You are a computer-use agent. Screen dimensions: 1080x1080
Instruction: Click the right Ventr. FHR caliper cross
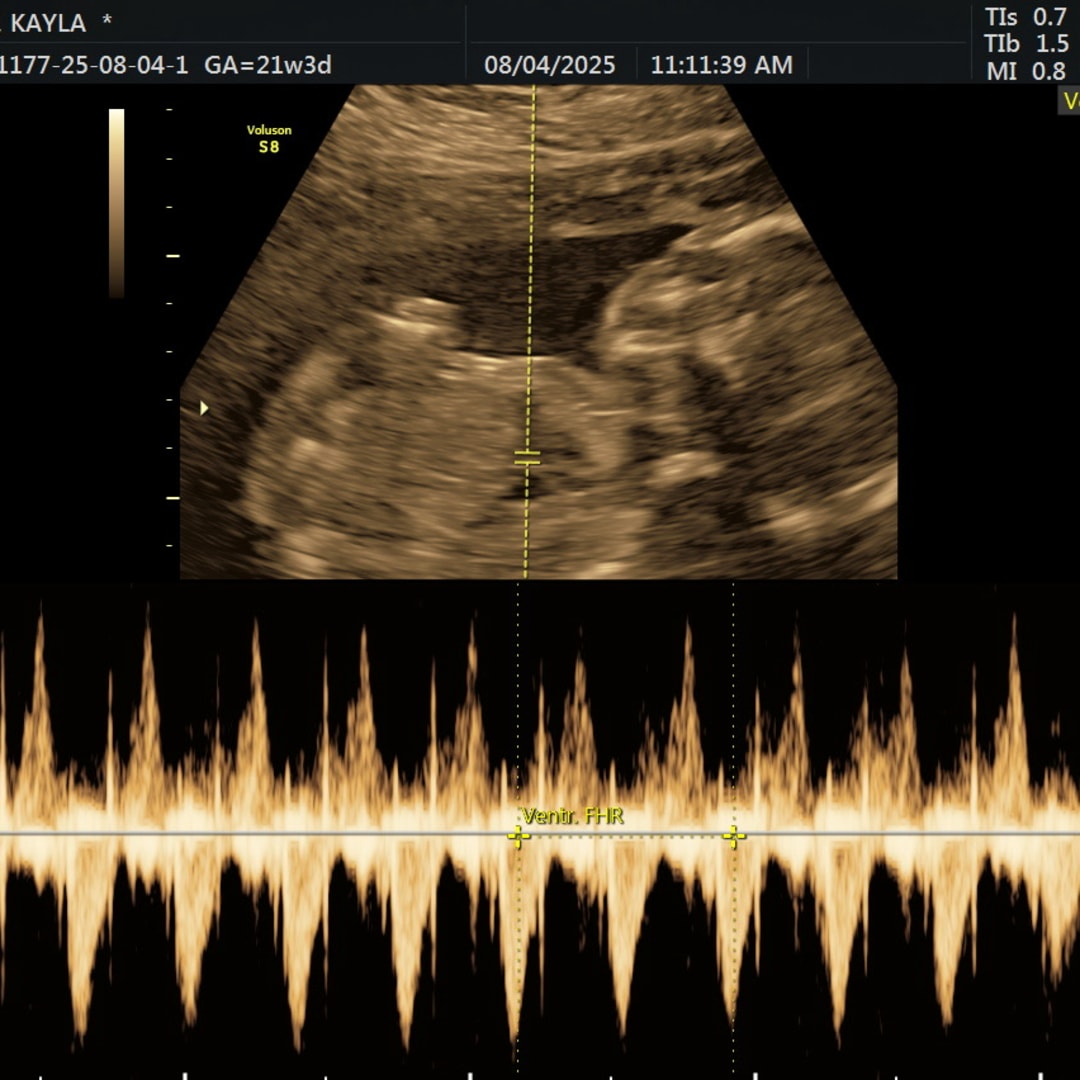[x=734, y=837]
